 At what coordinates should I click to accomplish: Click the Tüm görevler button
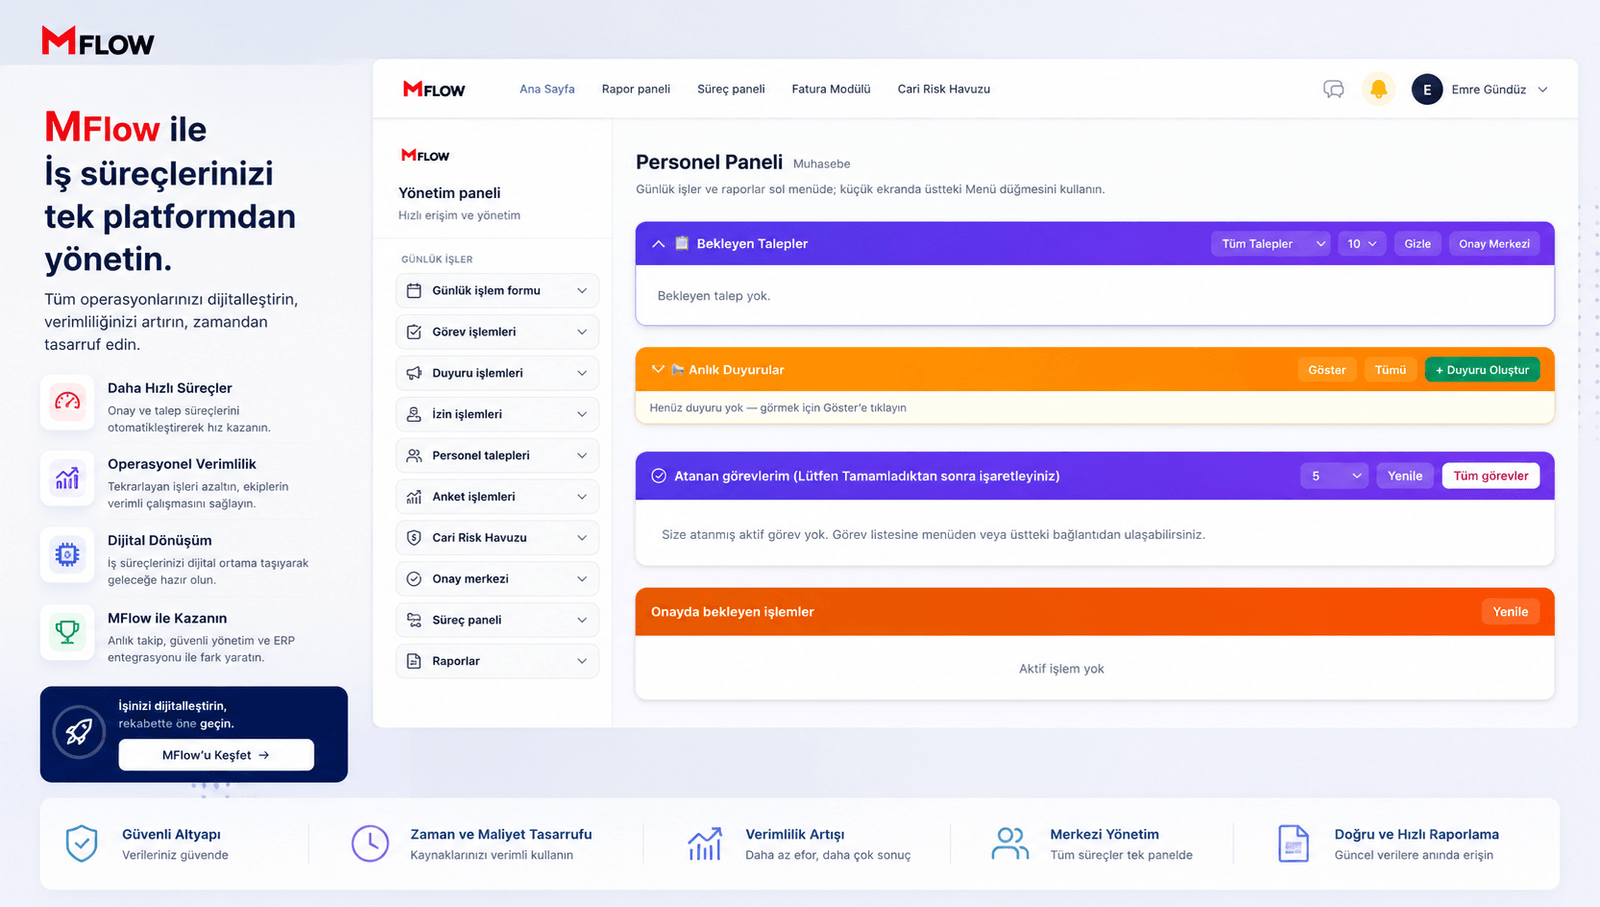1491,476
